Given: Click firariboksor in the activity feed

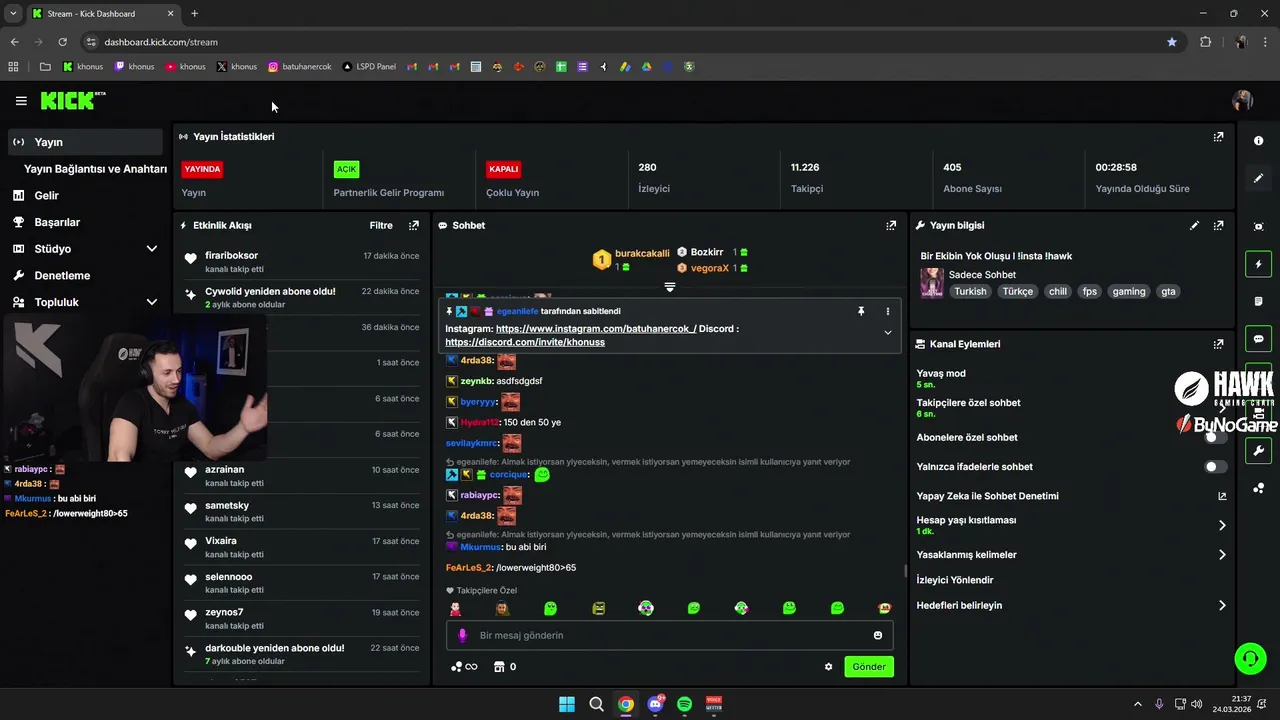Looking at the screenshot, I should point(231,256).
